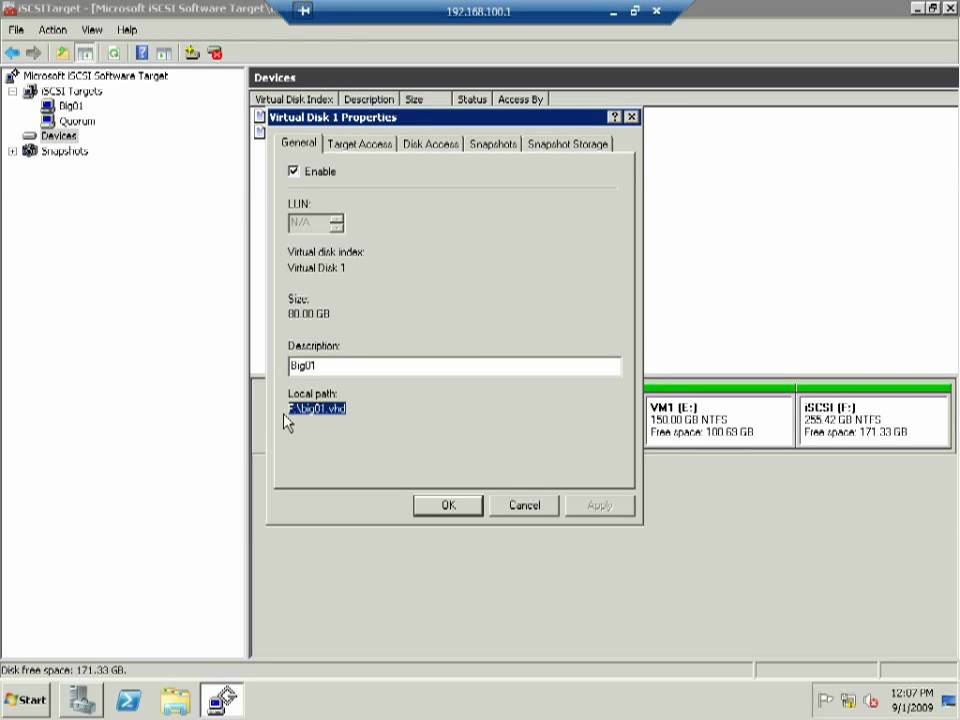Confirm the dialog with OK

click(x=448, y=505)
